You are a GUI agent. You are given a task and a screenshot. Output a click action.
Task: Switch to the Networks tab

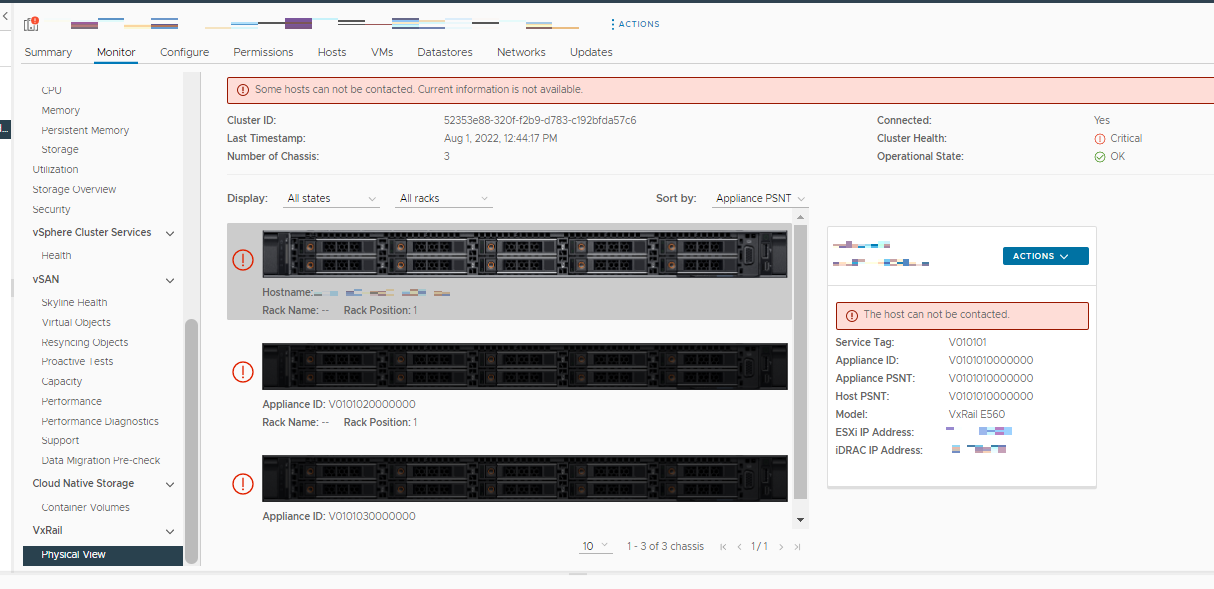click(521, 52)
